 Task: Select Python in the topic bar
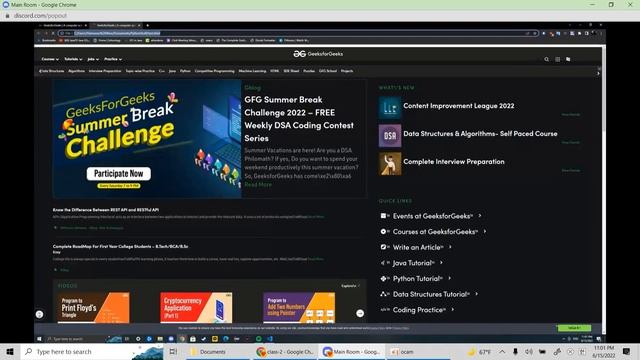pyautogui.click(x=185, y=71)
